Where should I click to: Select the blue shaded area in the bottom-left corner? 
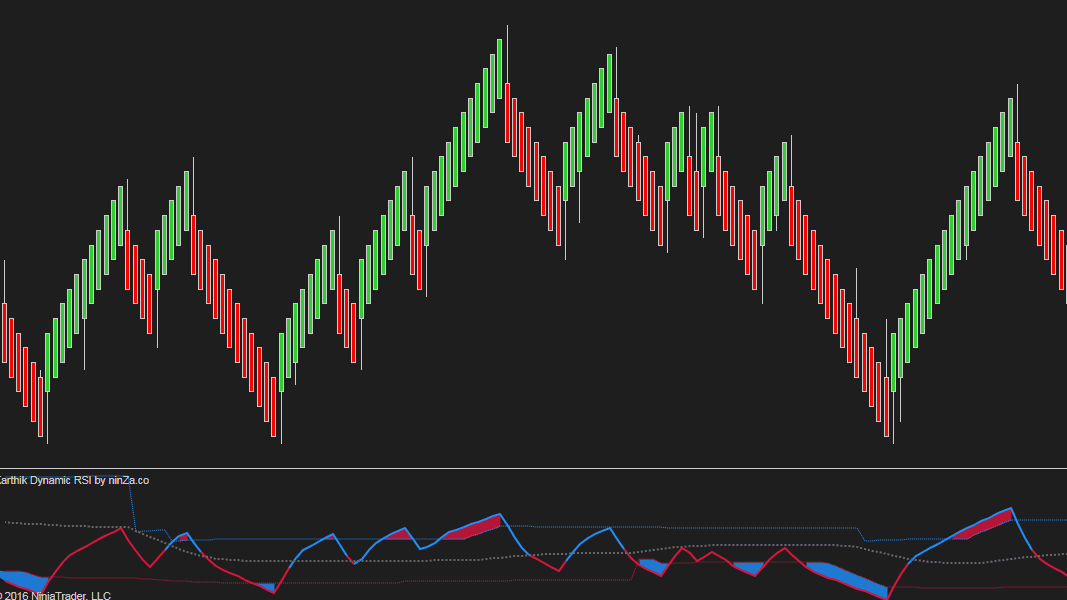click(25, 579)
